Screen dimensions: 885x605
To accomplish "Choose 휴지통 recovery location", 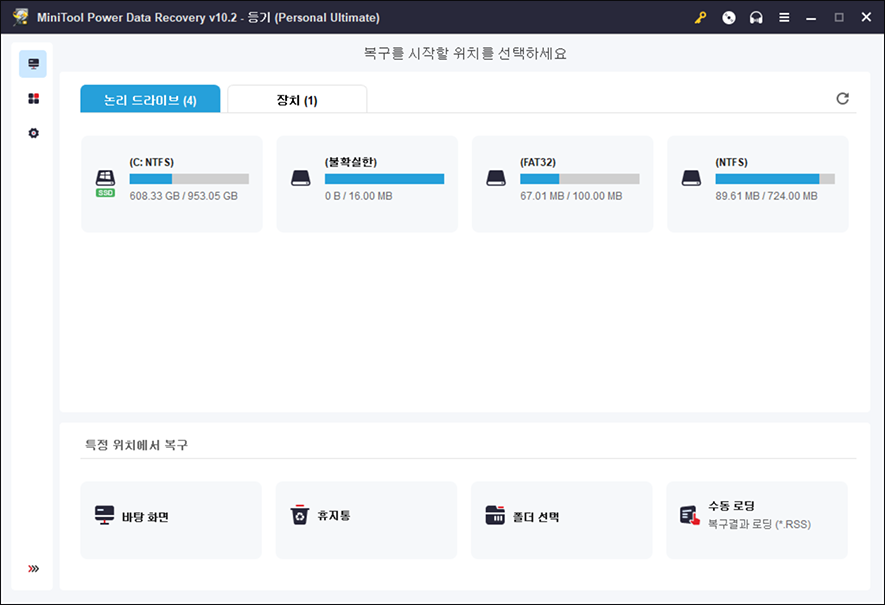I will [366, 520].
